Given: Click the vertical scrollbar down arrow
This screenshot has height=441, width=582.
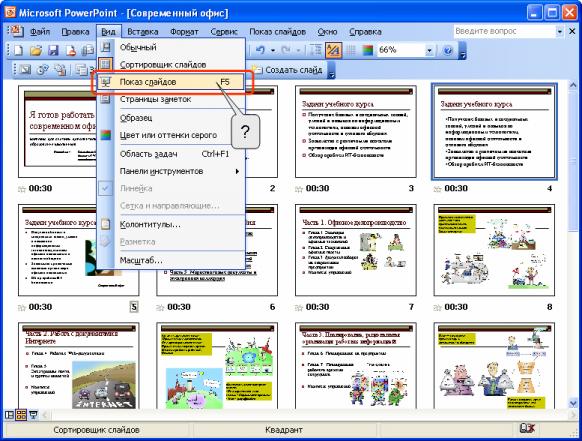Looking at the screenshot, I should click(x=573, y=402).
